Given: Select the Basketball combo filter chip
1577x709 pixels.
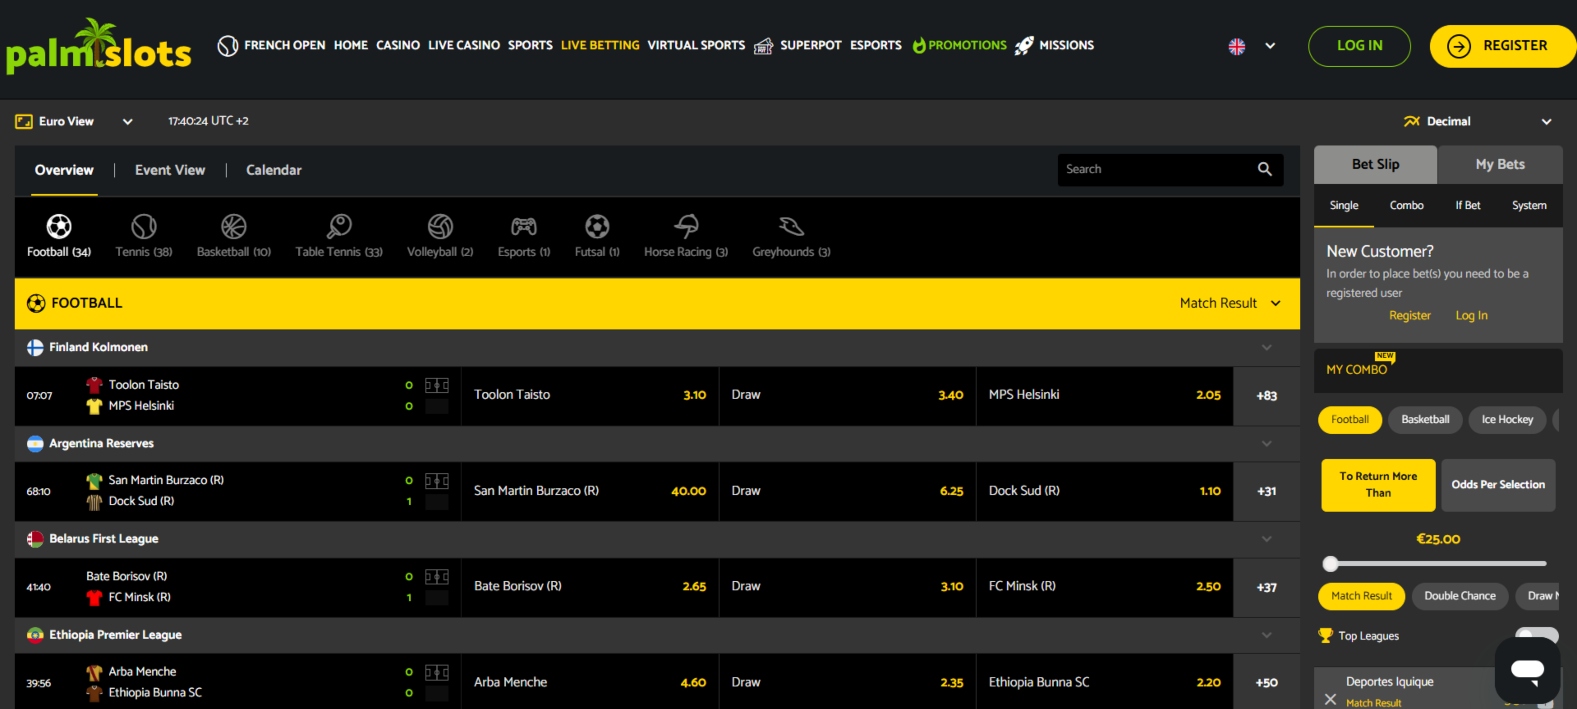Looking at the screenshot, I should click(1425, 420).
